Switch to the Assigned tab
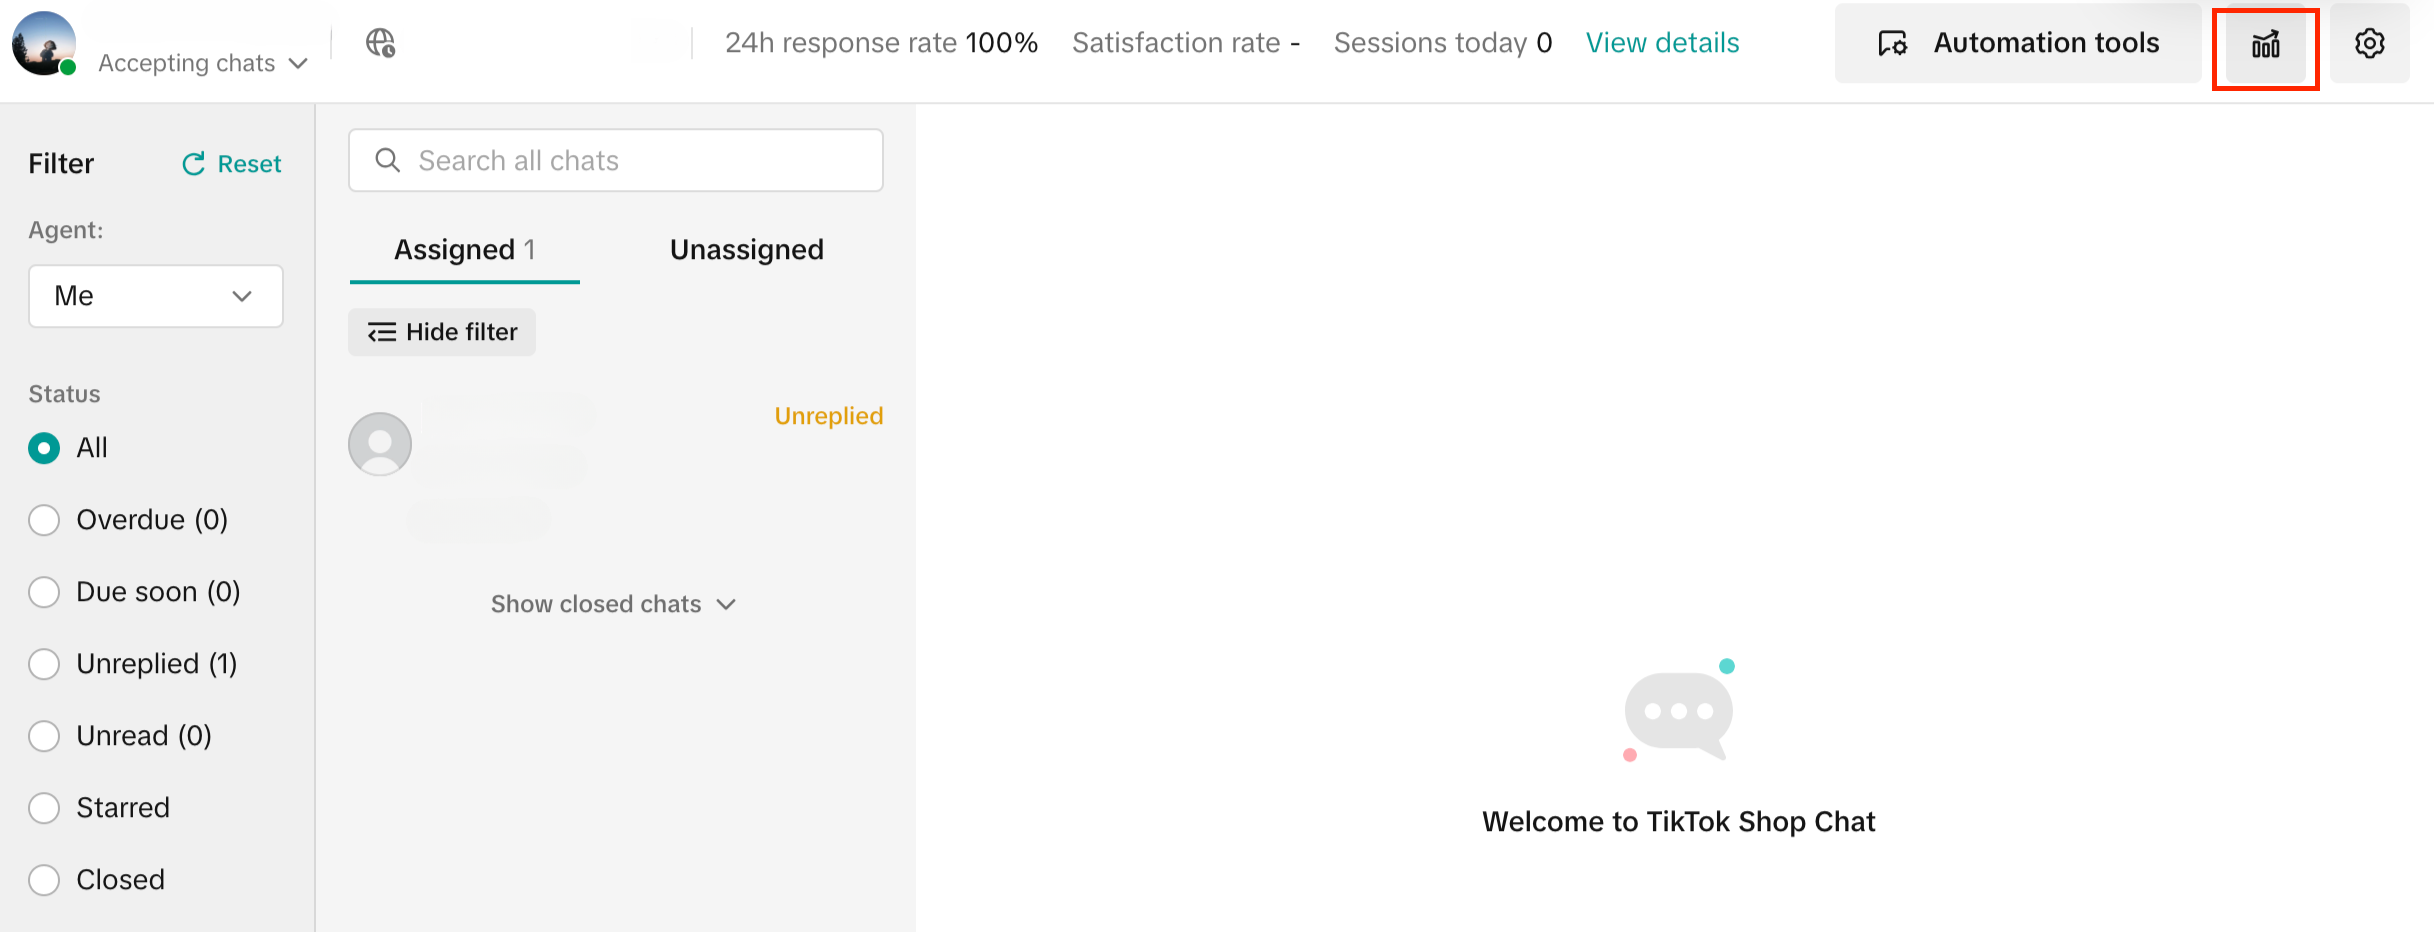The image size is (2434, 932). (x=464, y=250)
